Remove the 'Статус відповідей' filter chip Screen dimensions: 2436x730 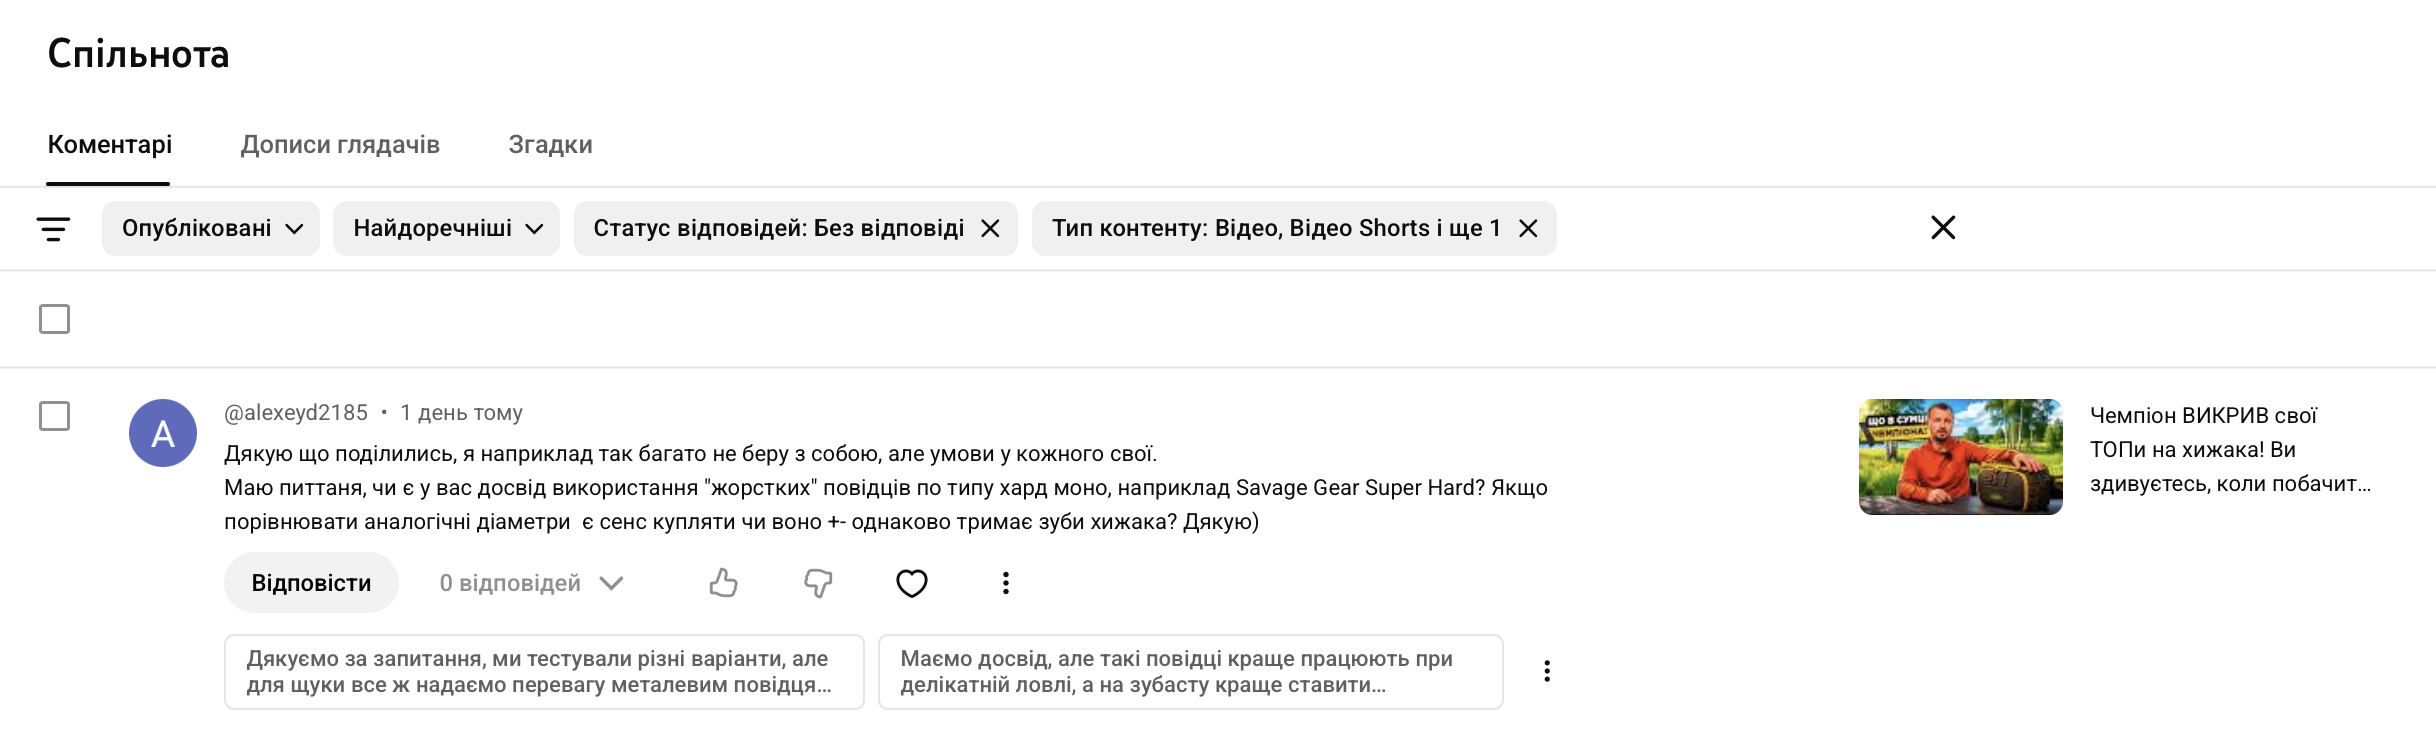990,229
